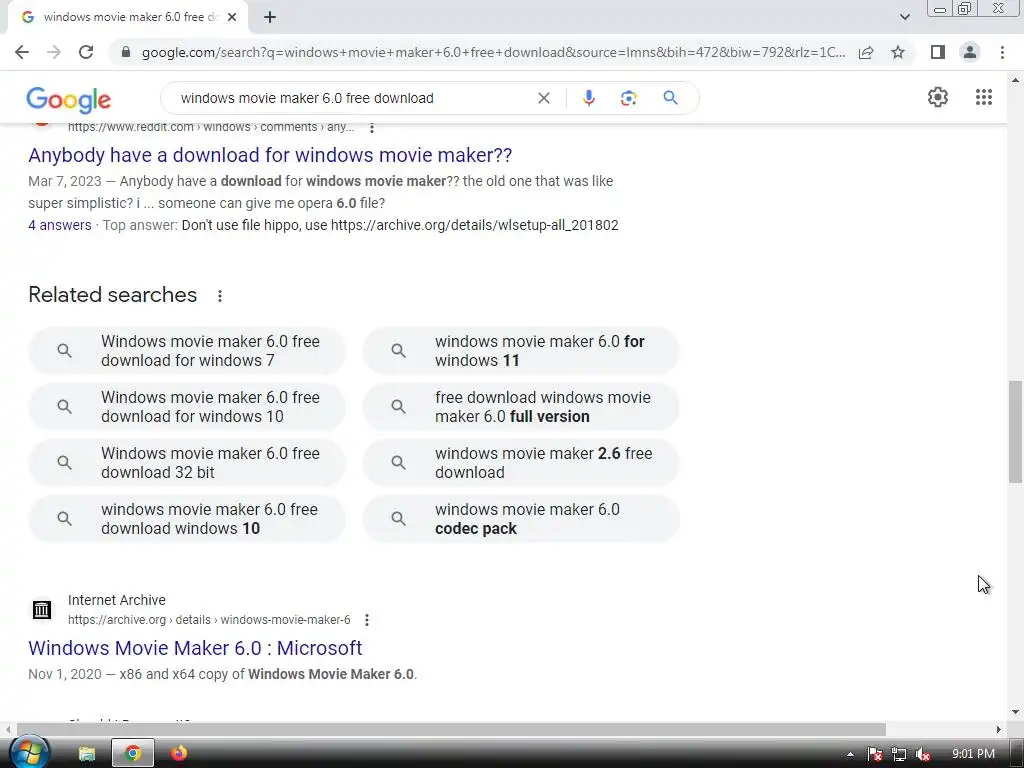Image resolution: width=1024 pixels, height=768 pixels.
Task: Click the browser forward arrow
Action: (x=54, y=52)
